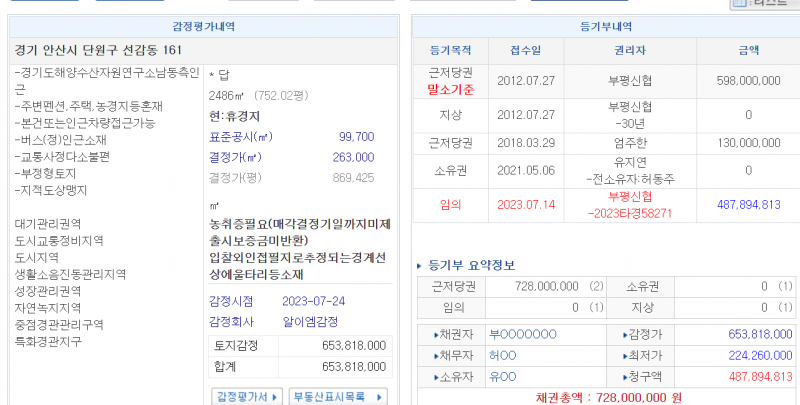
Task: Click the red 임의 row dated 2023.07.14
Action: coord(450,205)
